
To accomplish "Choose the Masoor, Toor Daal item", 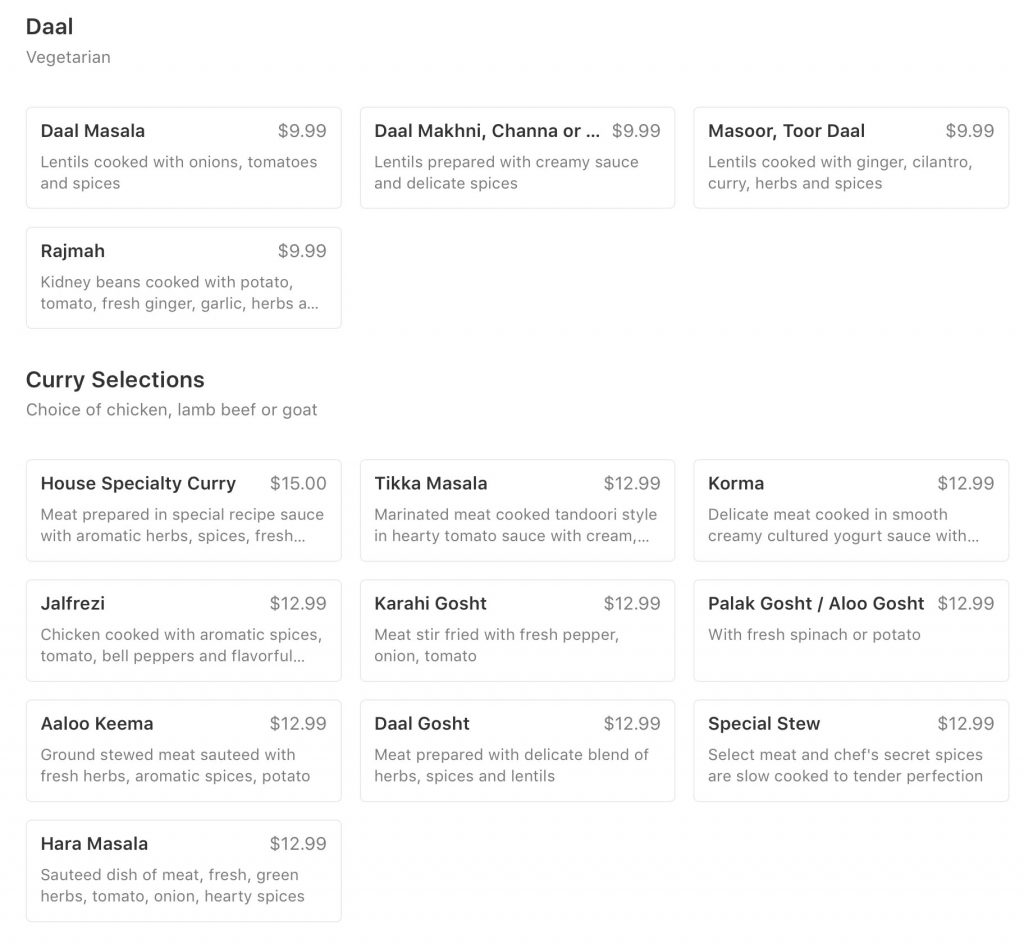I will [x=851, y=157].
